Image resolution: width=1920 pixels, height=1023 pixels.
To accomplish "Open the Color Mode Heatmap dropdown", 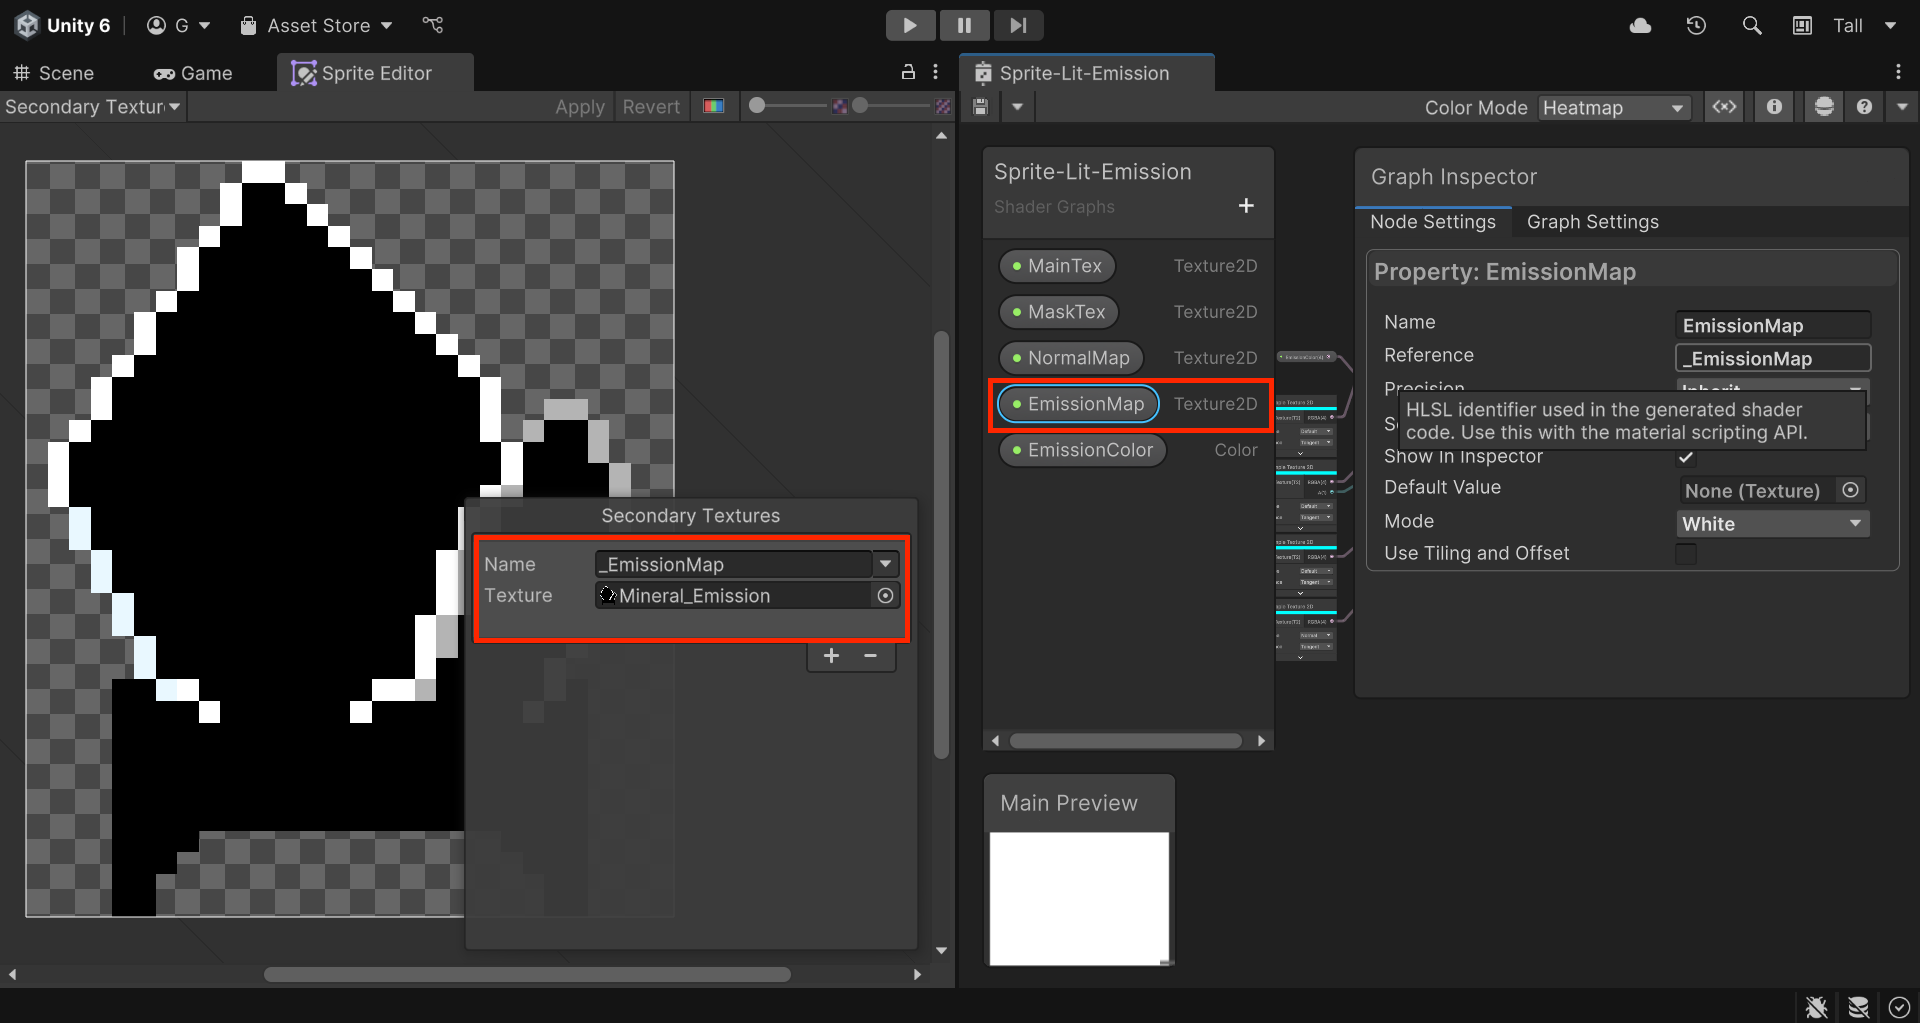I will coord(1614,108).
